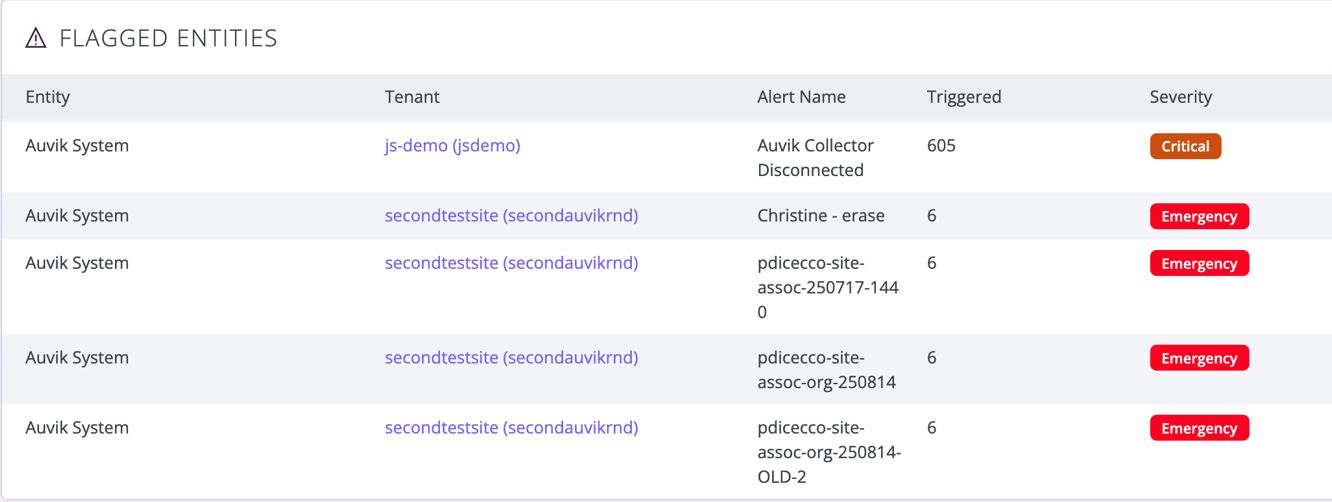1332x502 pixels.
Task: Select the Christine - erase alert name
Action: point(821,216)
